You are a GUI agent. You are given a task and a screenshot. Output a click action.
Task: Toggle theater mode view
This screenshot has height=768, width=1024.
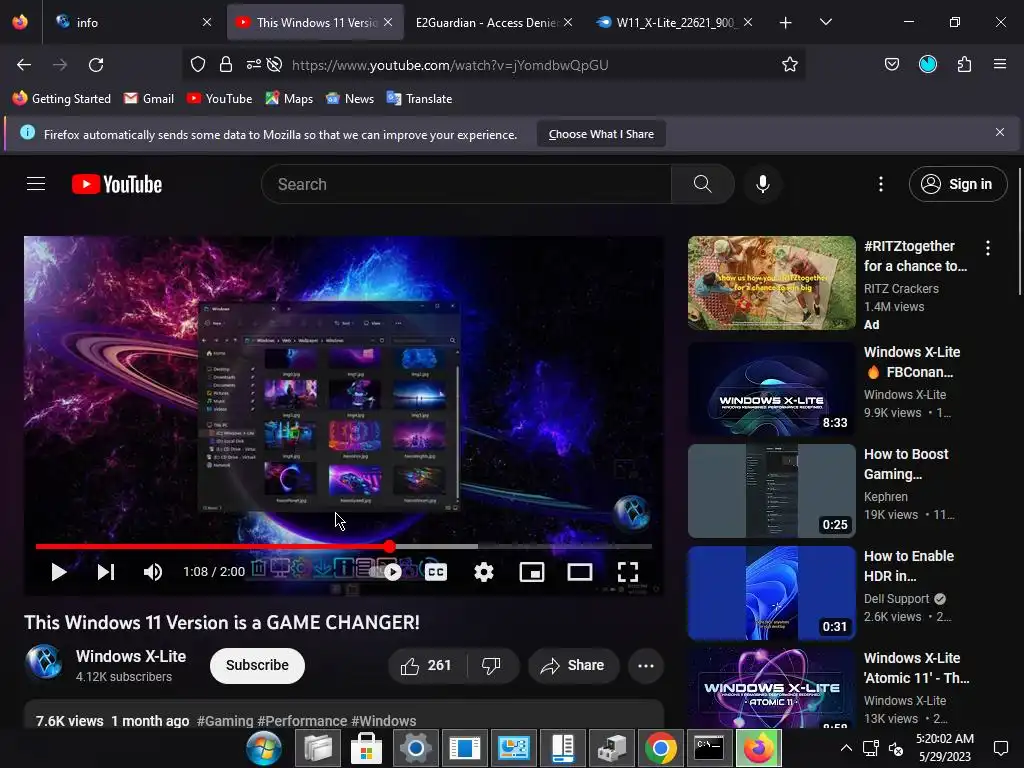point(579,572)
